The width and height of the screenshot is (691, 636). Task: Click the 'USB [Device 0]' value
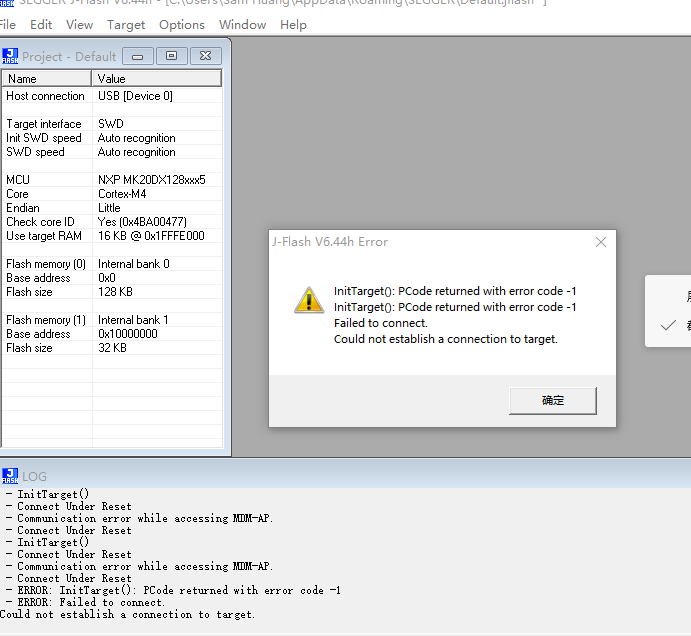click(135, 96)
